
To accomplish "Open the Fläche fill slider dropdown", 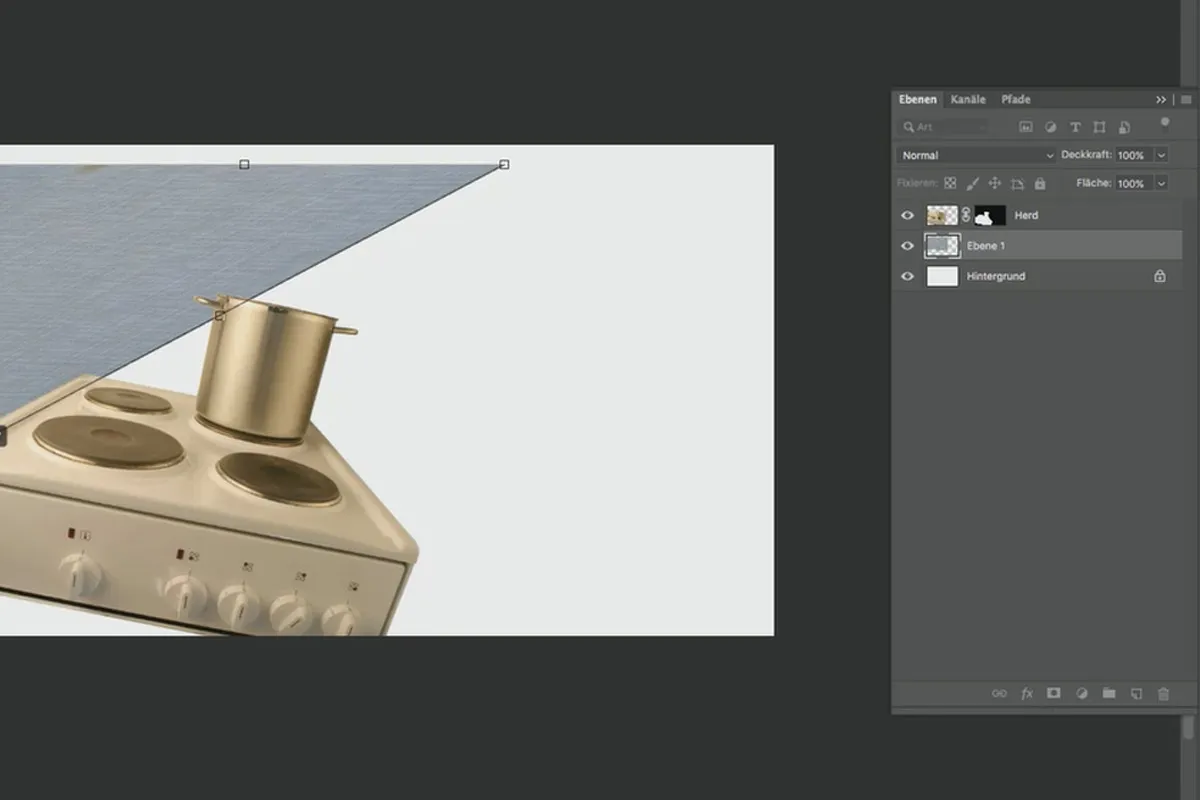I will (x=1161, y=184).
